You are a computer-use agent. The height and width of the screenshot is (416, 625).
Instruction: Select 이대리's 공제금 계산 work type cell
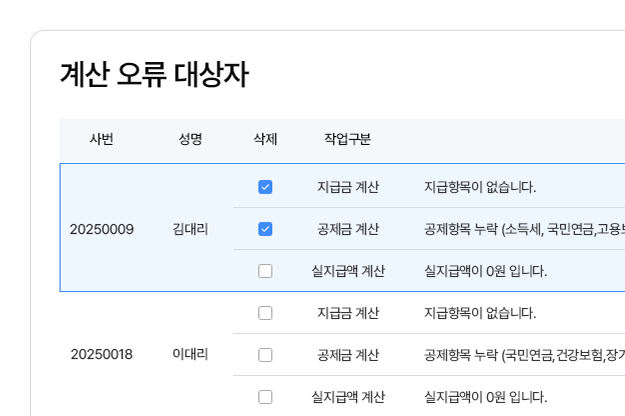[x=347, y=355]
